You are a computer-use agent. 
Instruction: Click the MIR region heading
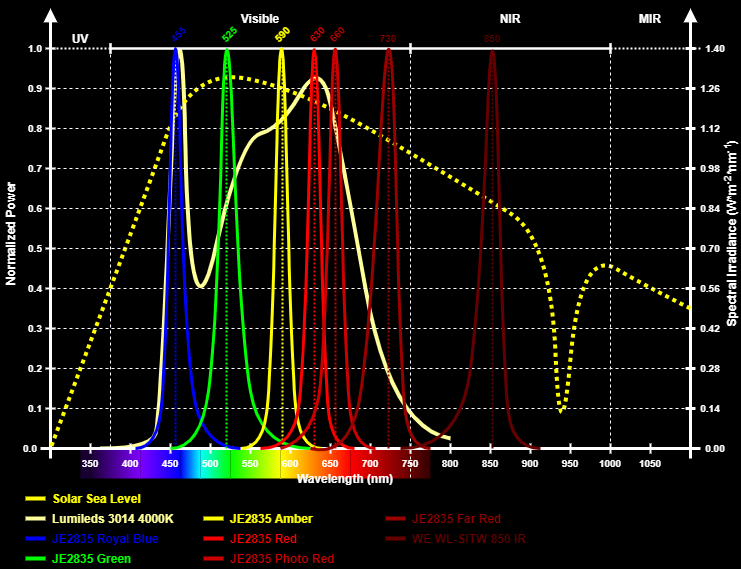(x=650, y=19)
